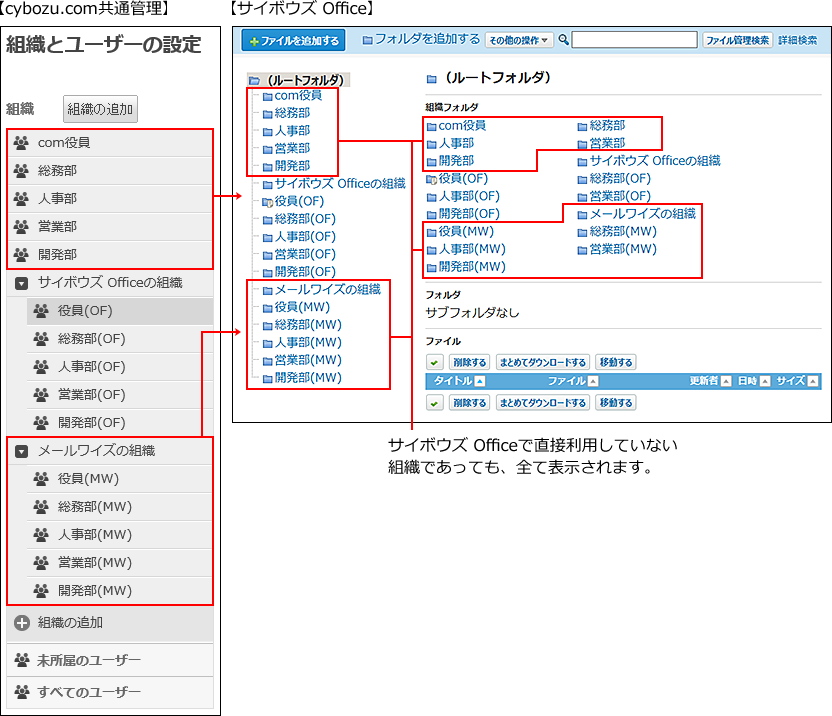This screenshot has height=716, width=832.
Task: Click the 役員(OF) folder icon in tree
Action: (267, 202)
